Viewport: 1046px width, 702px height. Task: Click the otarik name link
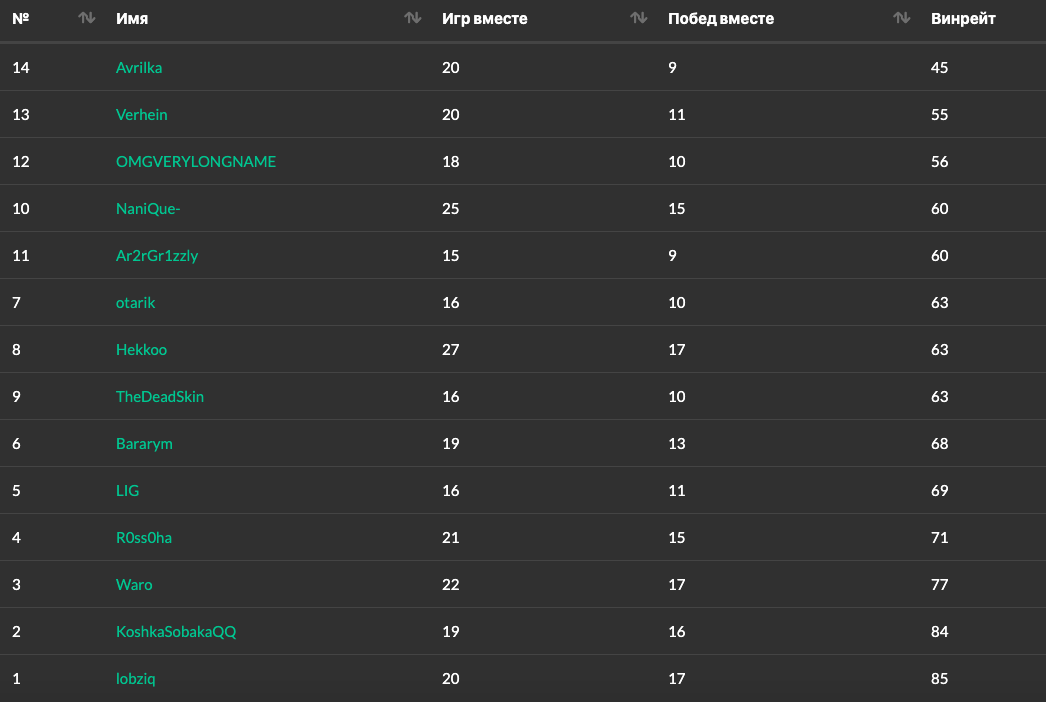[136, 303]
